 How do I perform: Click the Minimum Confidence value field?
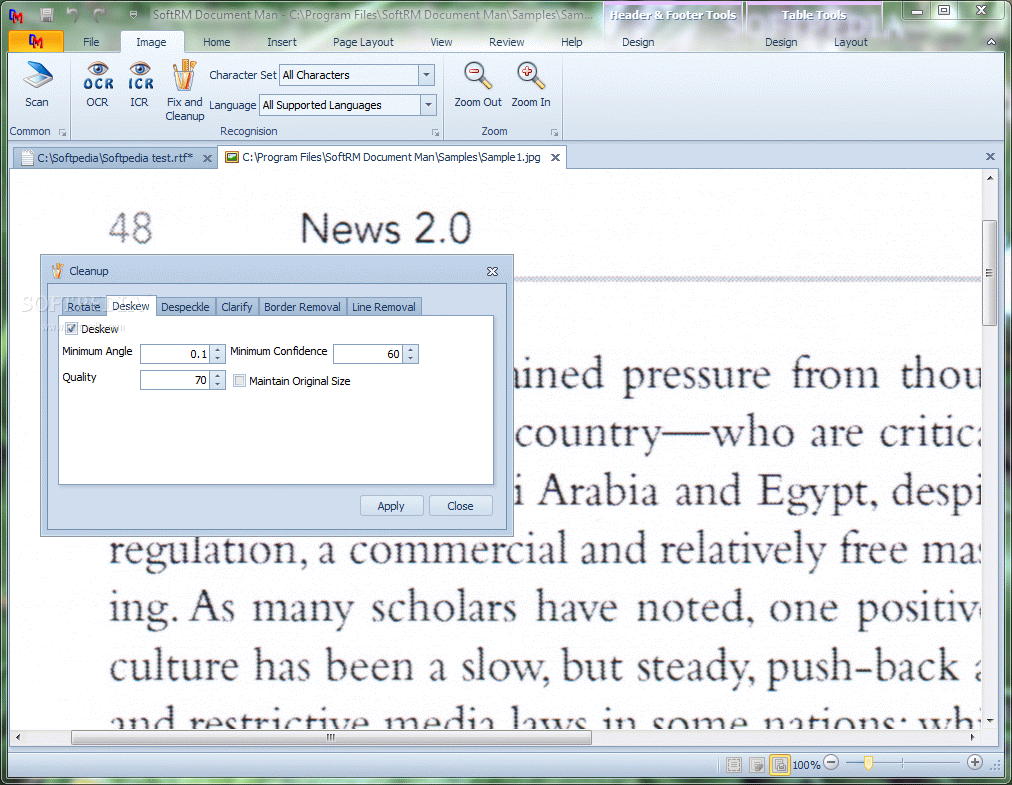[x=368, y=354]
